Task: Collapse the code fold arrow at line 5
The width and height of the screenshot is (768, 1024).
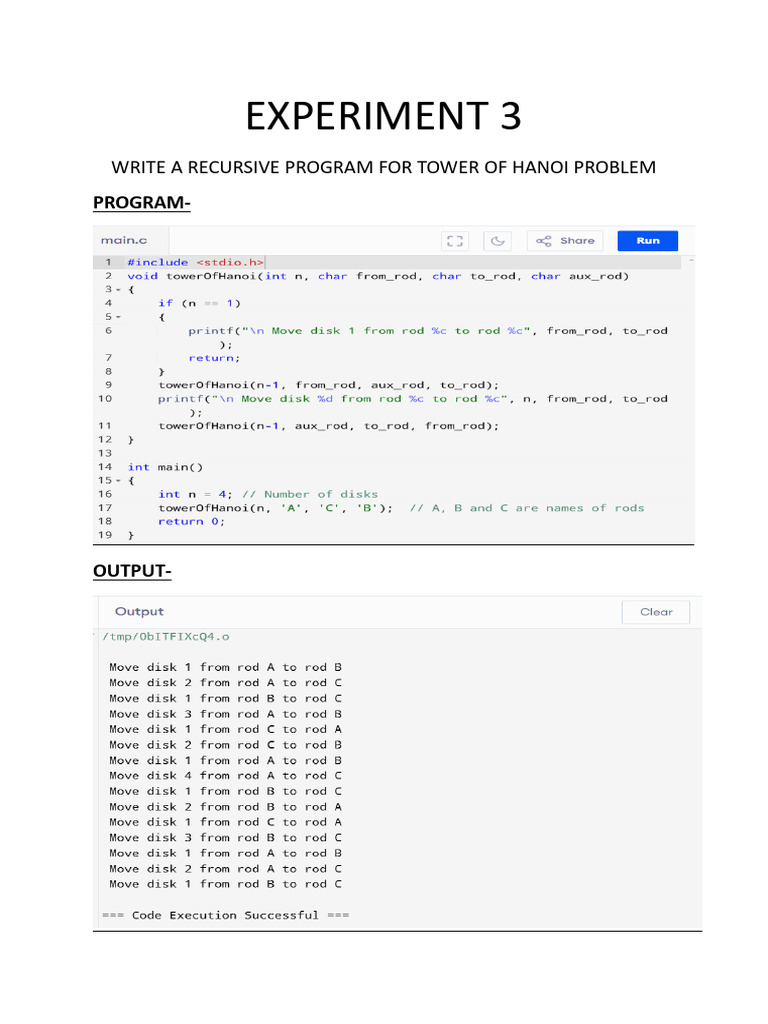Action: point(119,317)
